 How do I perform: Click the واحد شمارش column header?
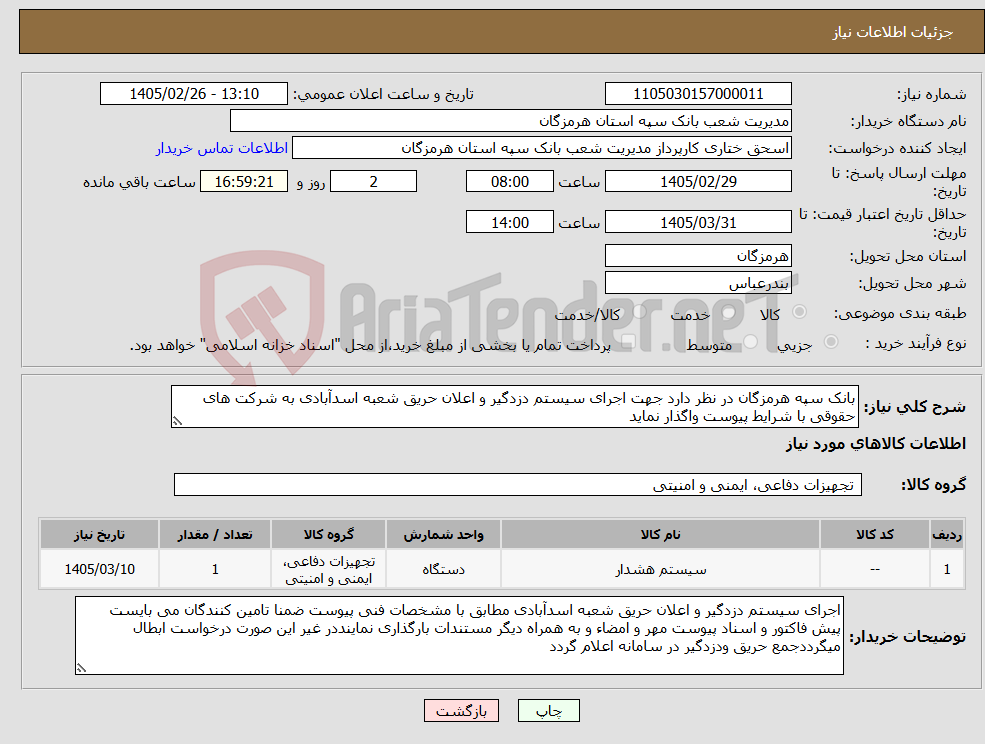444,535
